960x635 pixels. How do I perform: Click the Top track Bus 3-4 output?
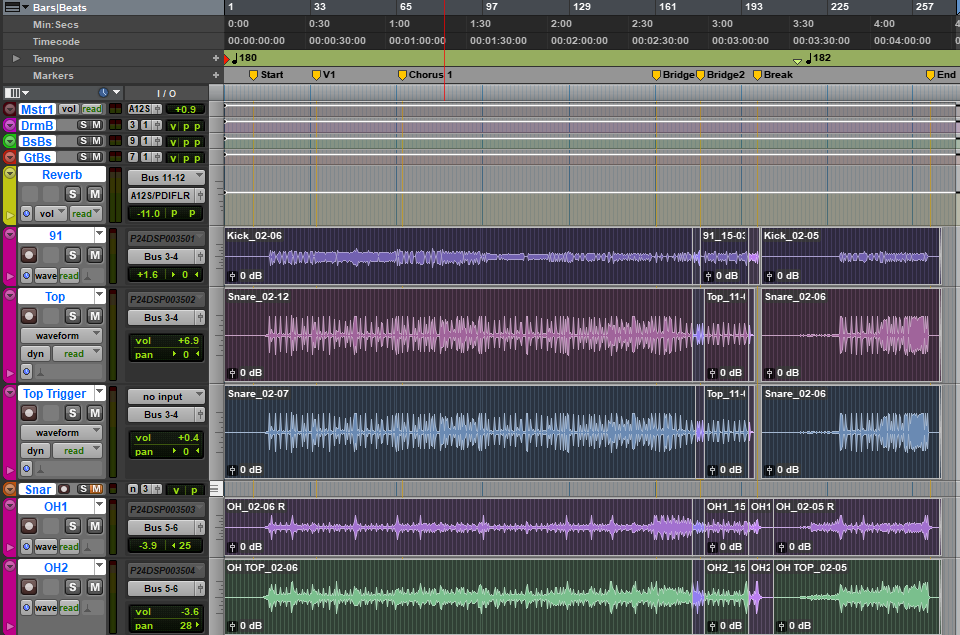point(161,317)
